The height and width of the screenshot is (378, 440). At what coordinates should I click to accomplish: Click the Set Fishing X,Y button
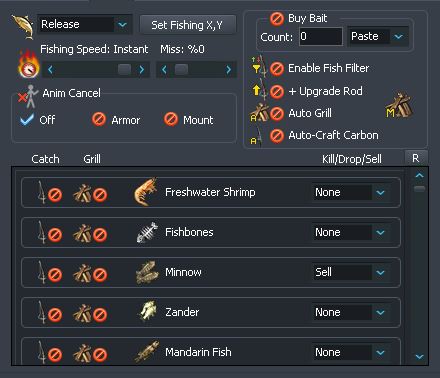(188, 25)
